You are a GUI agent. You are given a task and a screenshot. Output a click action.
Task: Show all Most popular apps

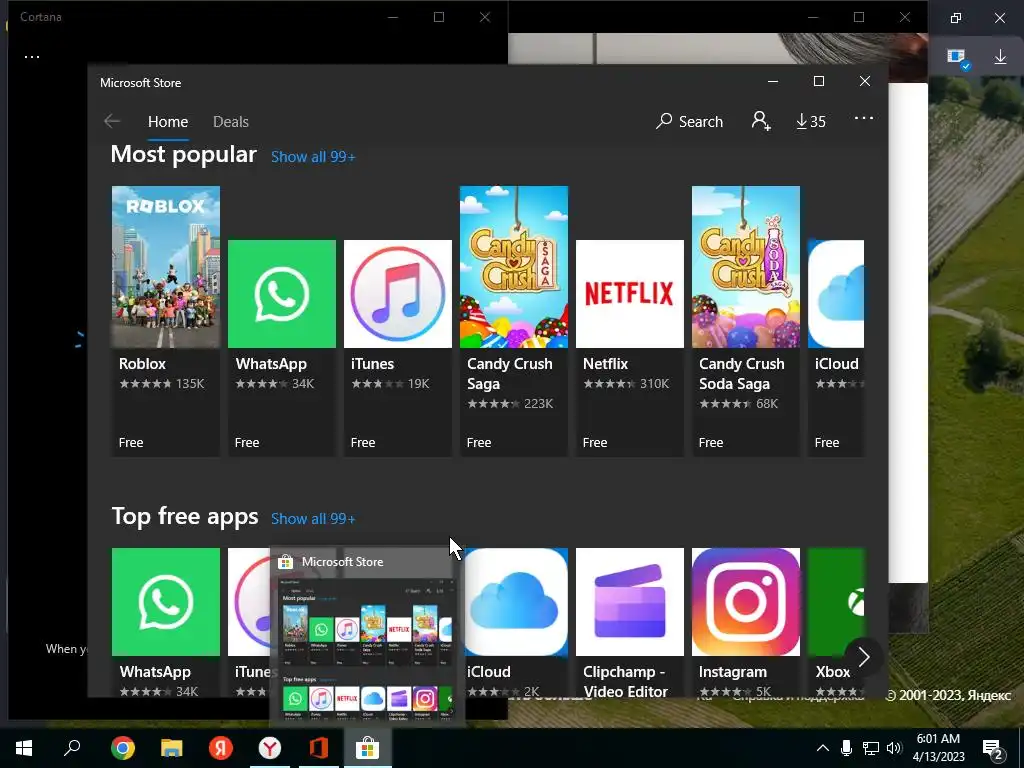313,157
